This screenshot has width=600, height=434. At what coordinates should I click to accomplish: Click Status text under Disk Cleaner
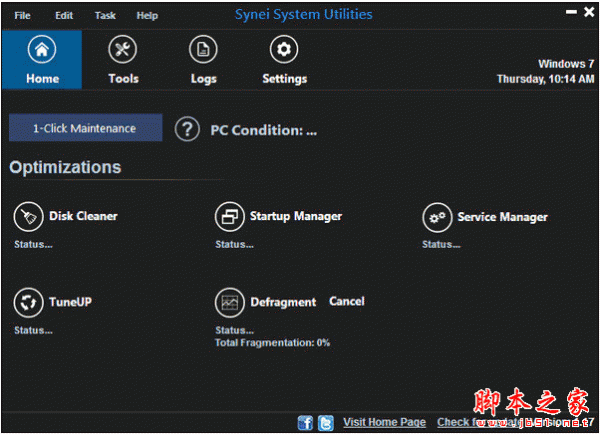[33, 244]
